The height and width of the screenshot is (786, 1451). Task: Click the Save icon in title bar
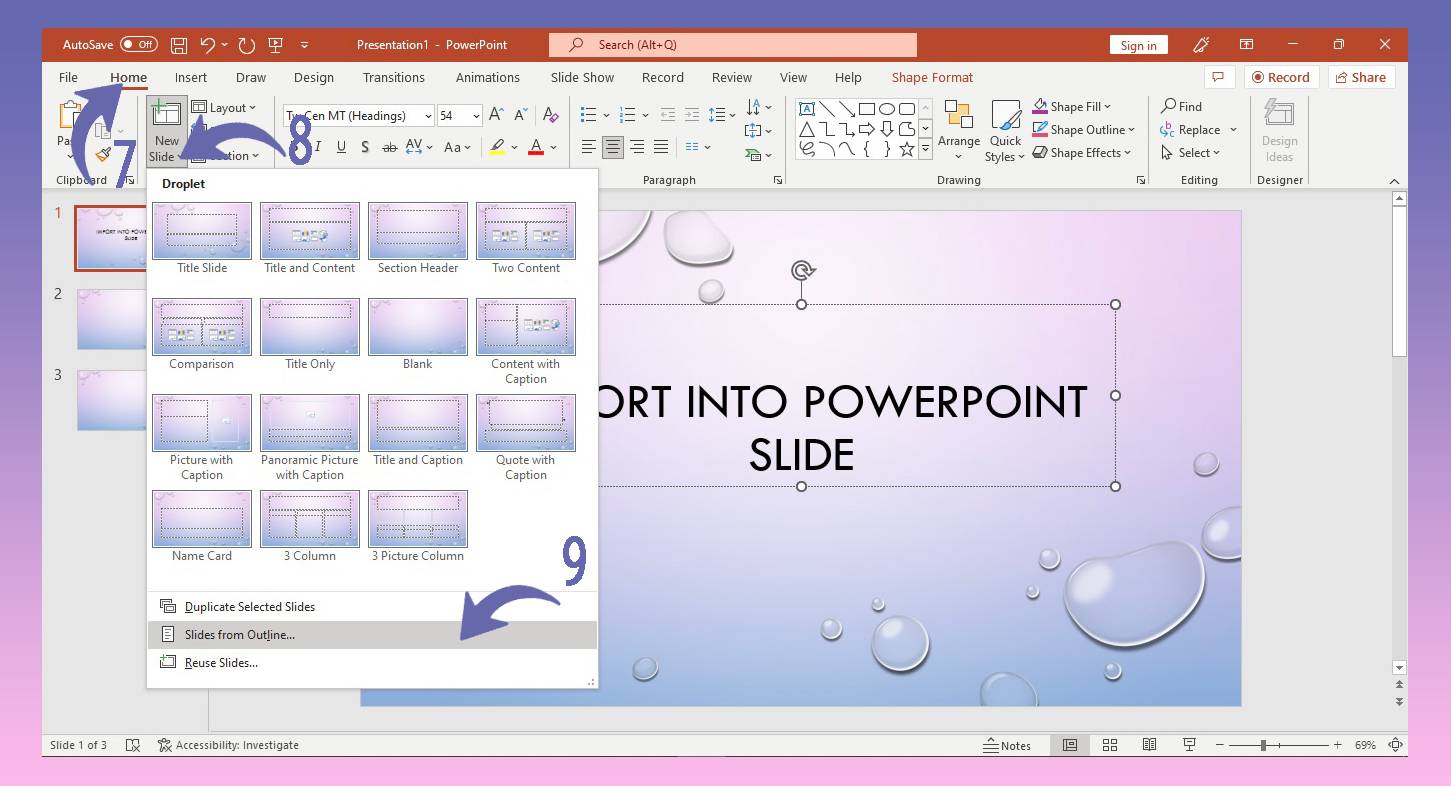point(179,45)
